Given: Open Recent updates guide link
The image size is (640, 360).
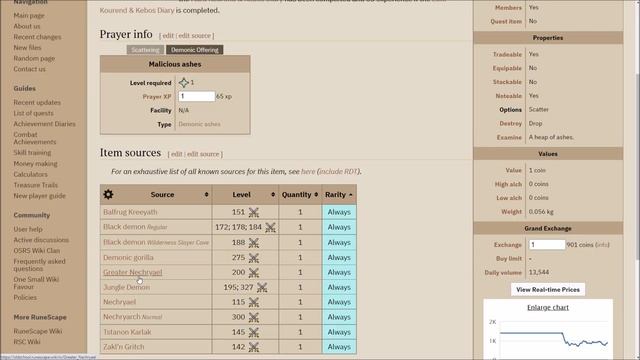Looking at the screenshot, I should pos(37,102).
